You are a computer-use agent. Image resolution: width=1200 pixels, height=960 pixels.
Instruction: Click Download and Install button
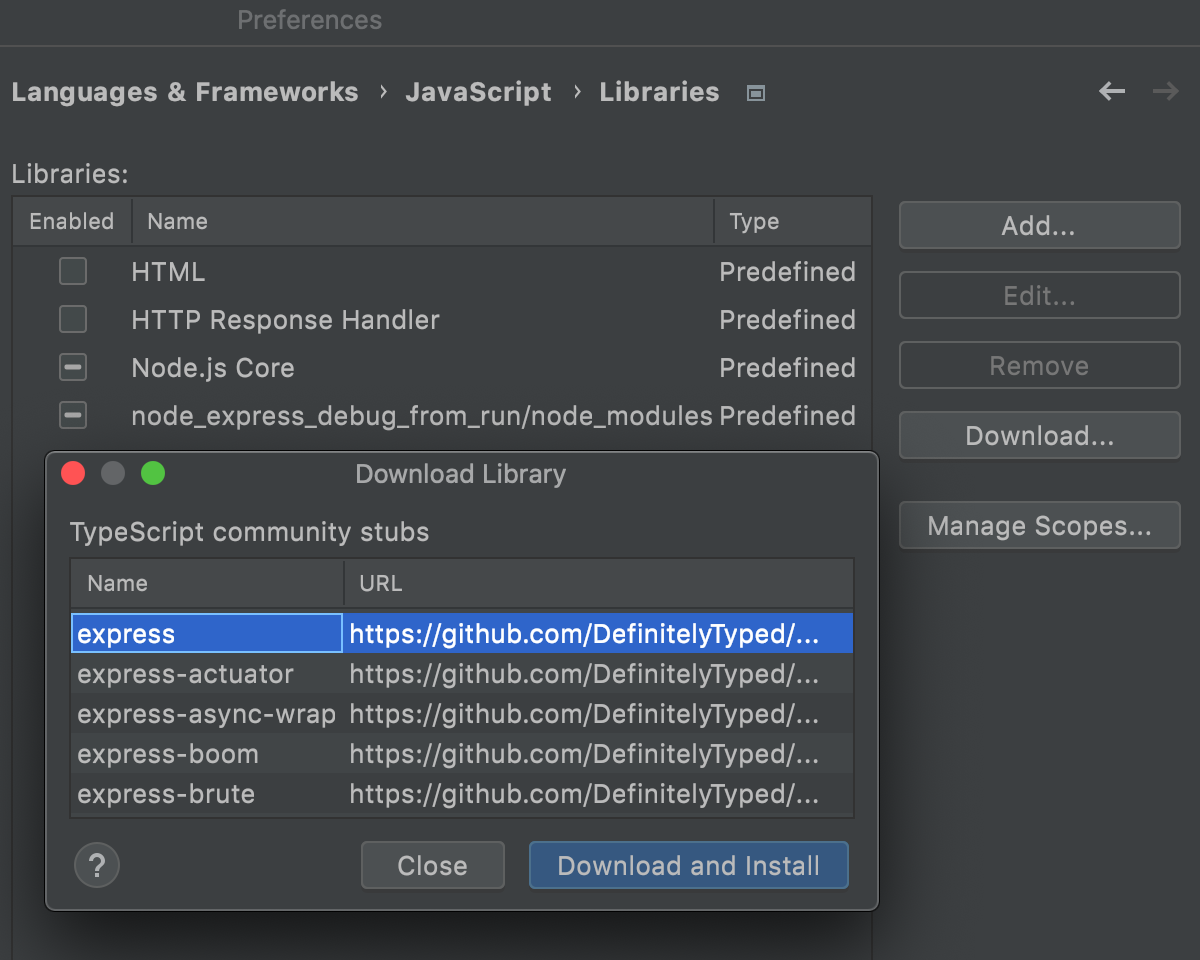click(688, 865)
